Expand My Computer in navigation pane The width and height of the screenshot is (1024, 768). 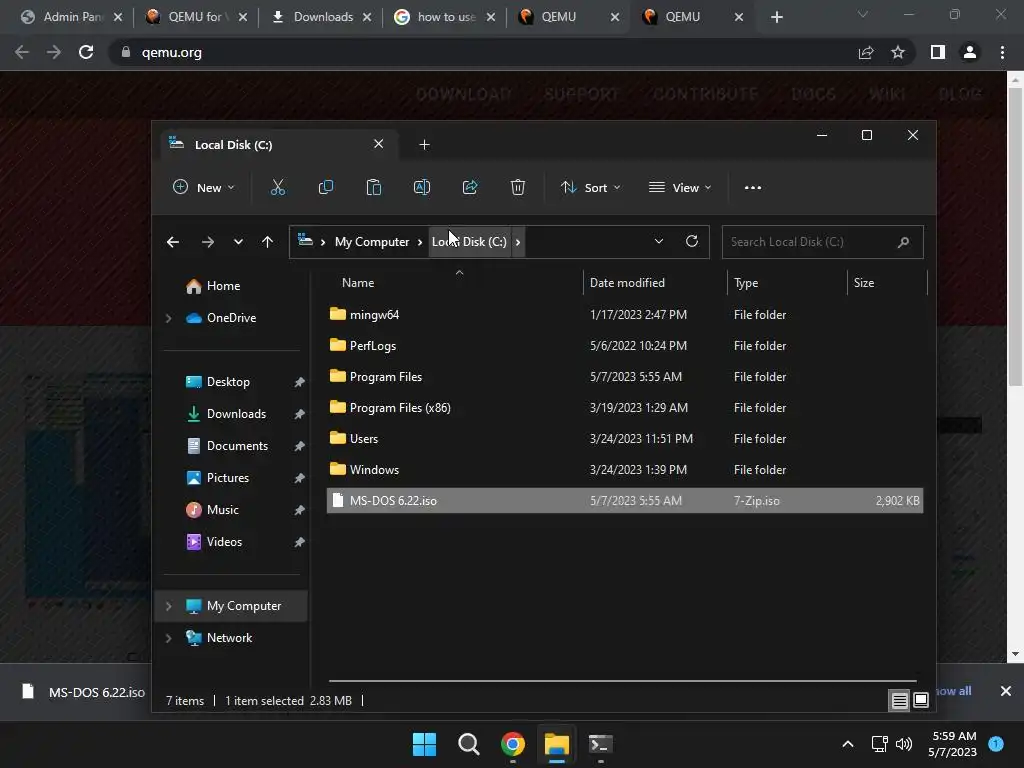168,606
